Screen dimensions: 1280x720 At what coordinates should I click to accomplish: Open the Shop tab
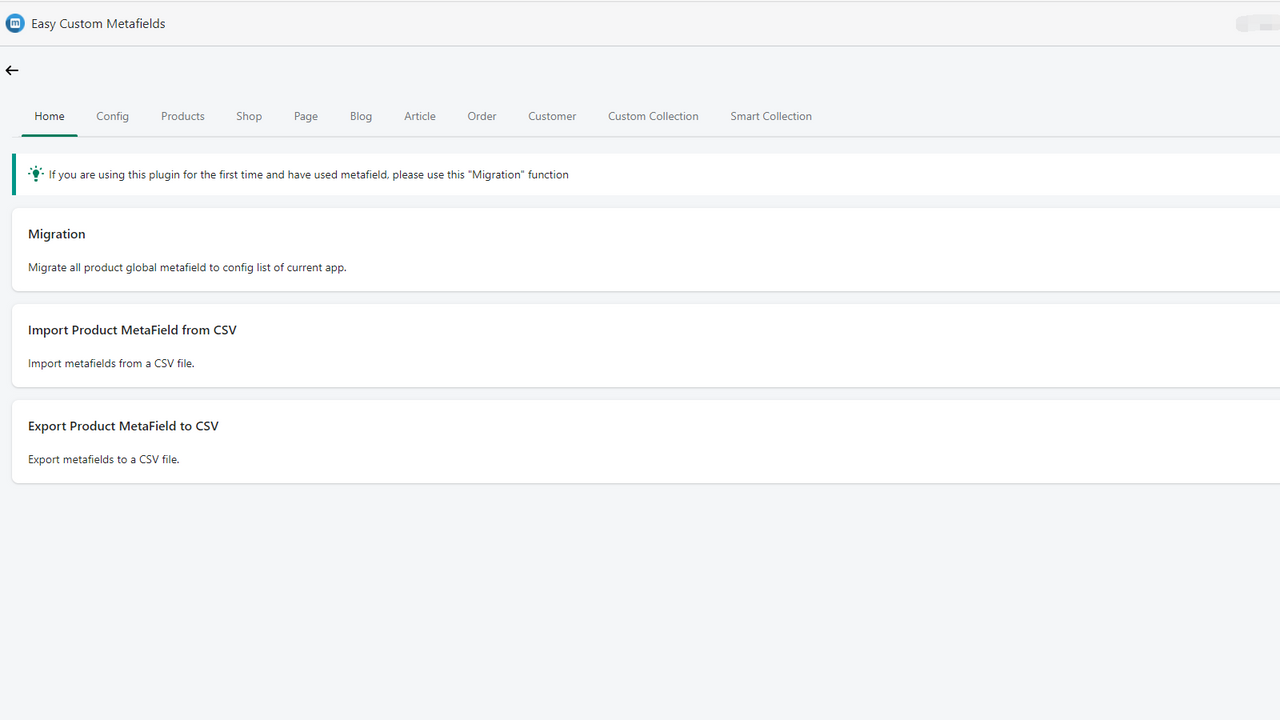click(249, 116)
